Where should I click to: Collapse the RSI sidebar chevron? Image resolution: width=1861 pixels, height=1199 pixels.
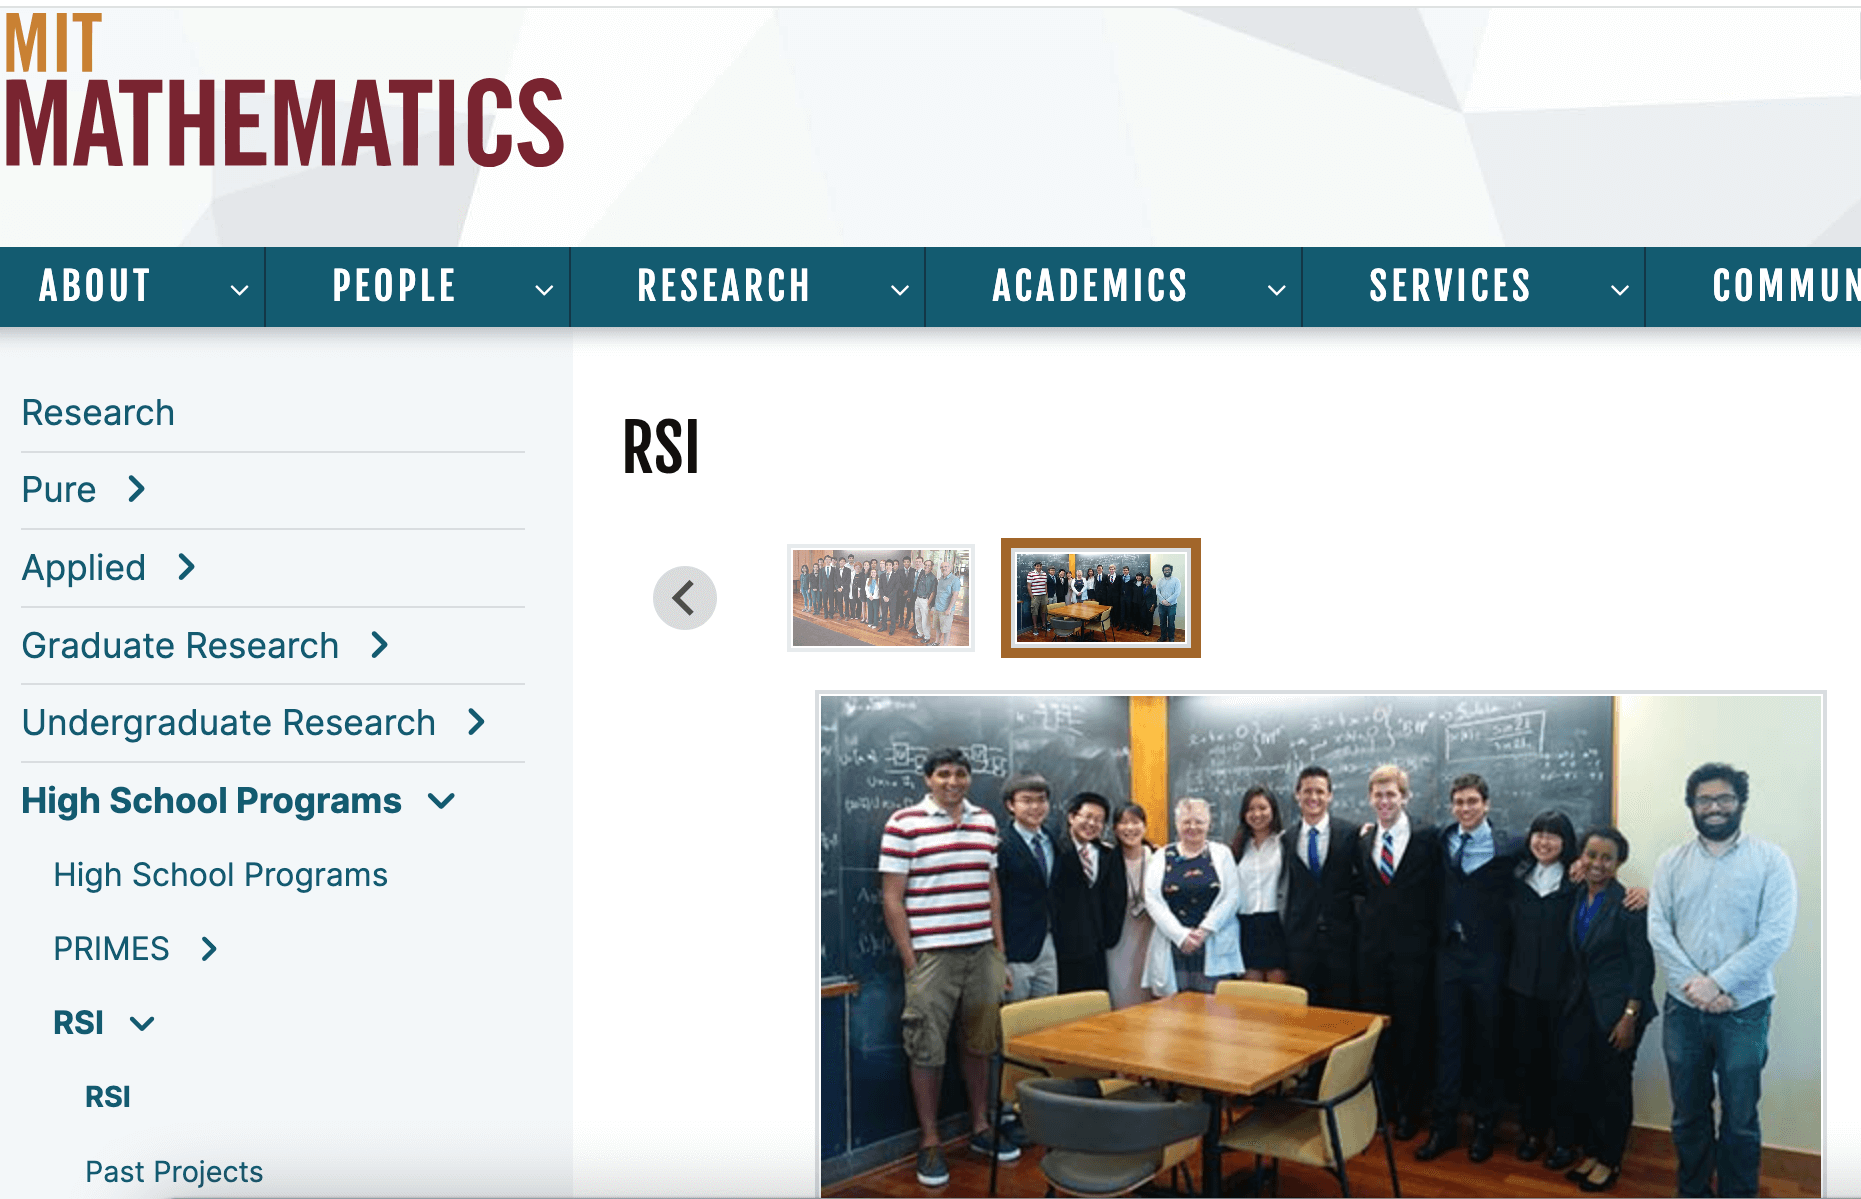tap(142, 1023)
